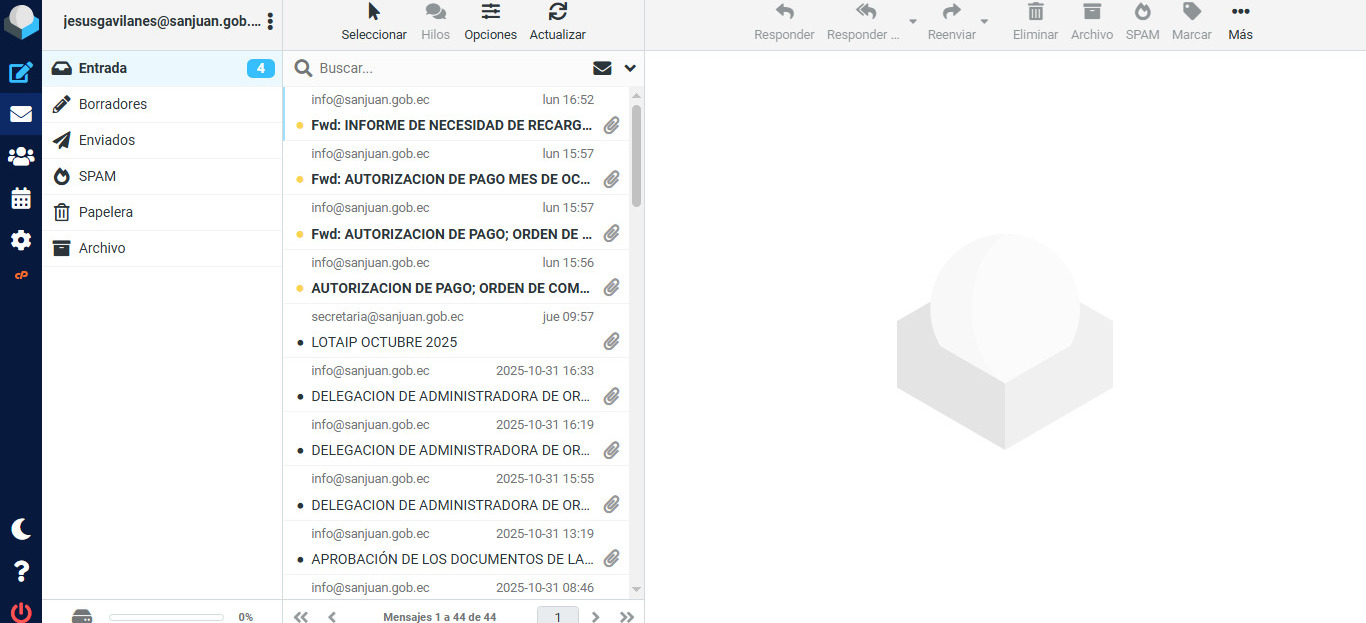Click the cPanel icon in sidebar
The image size is (1366, 623).
(20, 275)
